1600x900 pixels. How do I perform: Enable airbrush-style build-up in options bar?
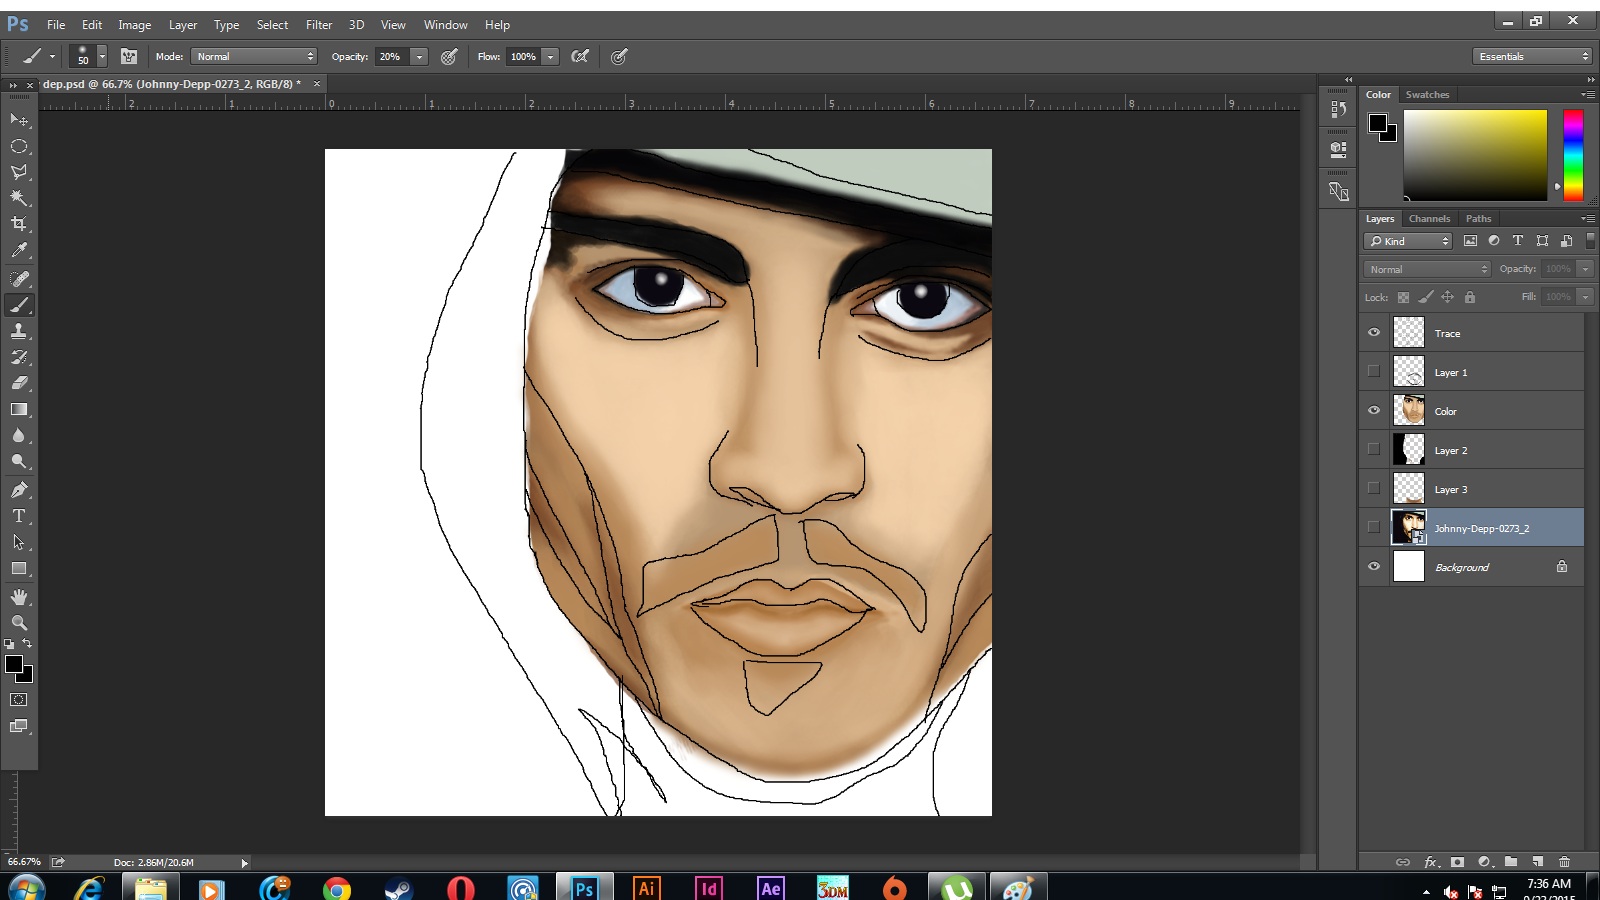(x=580, y=57)
